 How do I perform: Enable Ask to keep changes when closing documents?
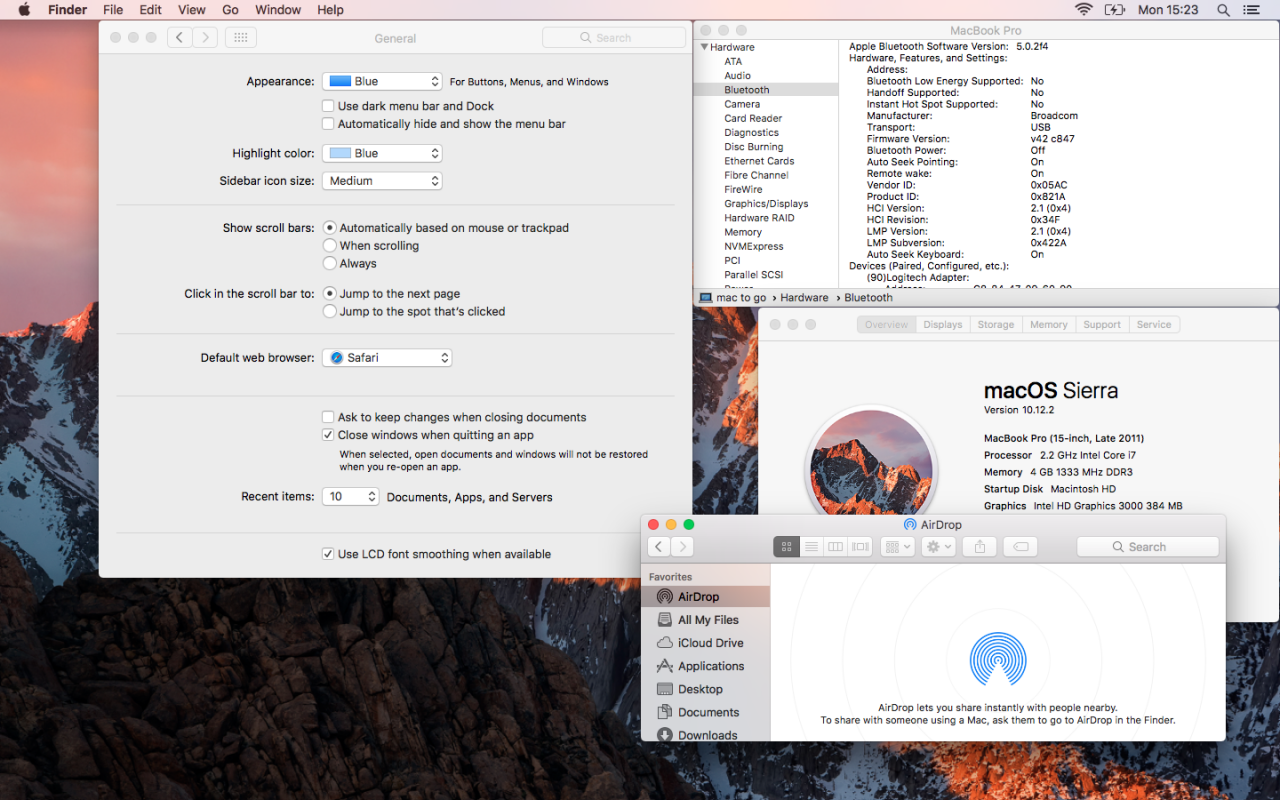328,417
